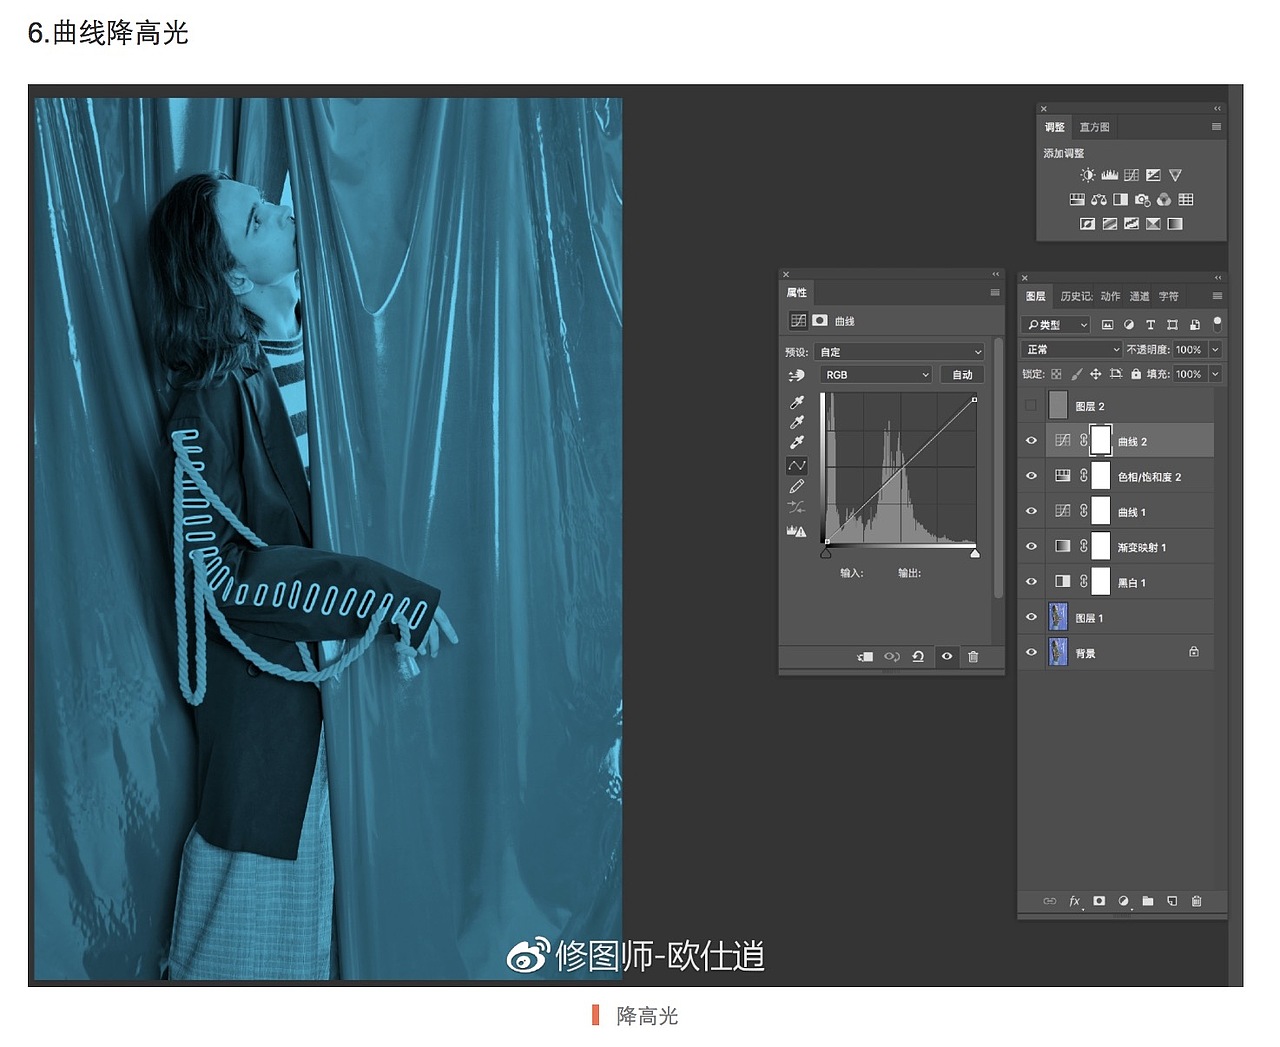
Task: Pick the white point eyedropper in the curves panel
Action: coord(796,442)
